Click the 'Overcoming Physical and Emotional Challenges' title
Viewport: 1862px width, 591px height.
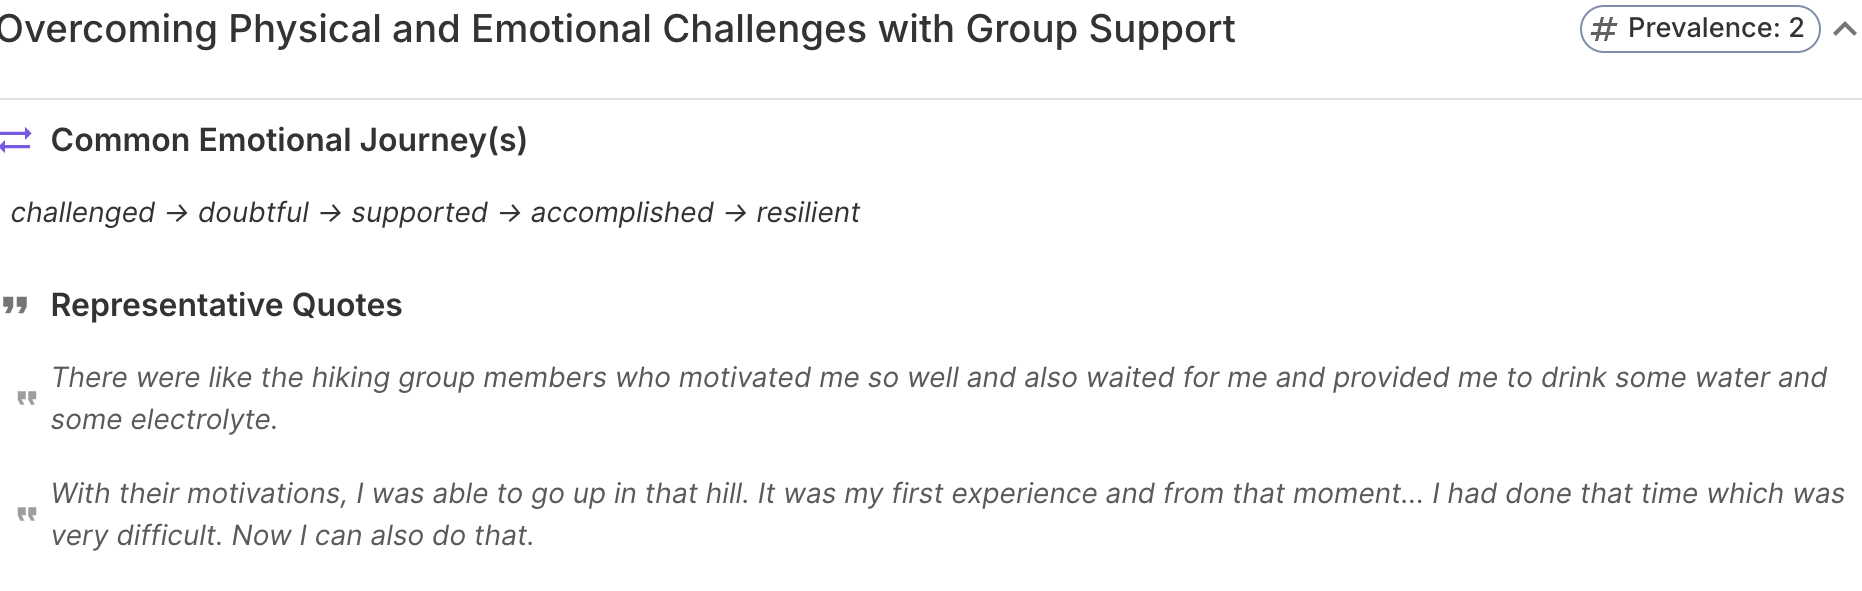(616, 29)
